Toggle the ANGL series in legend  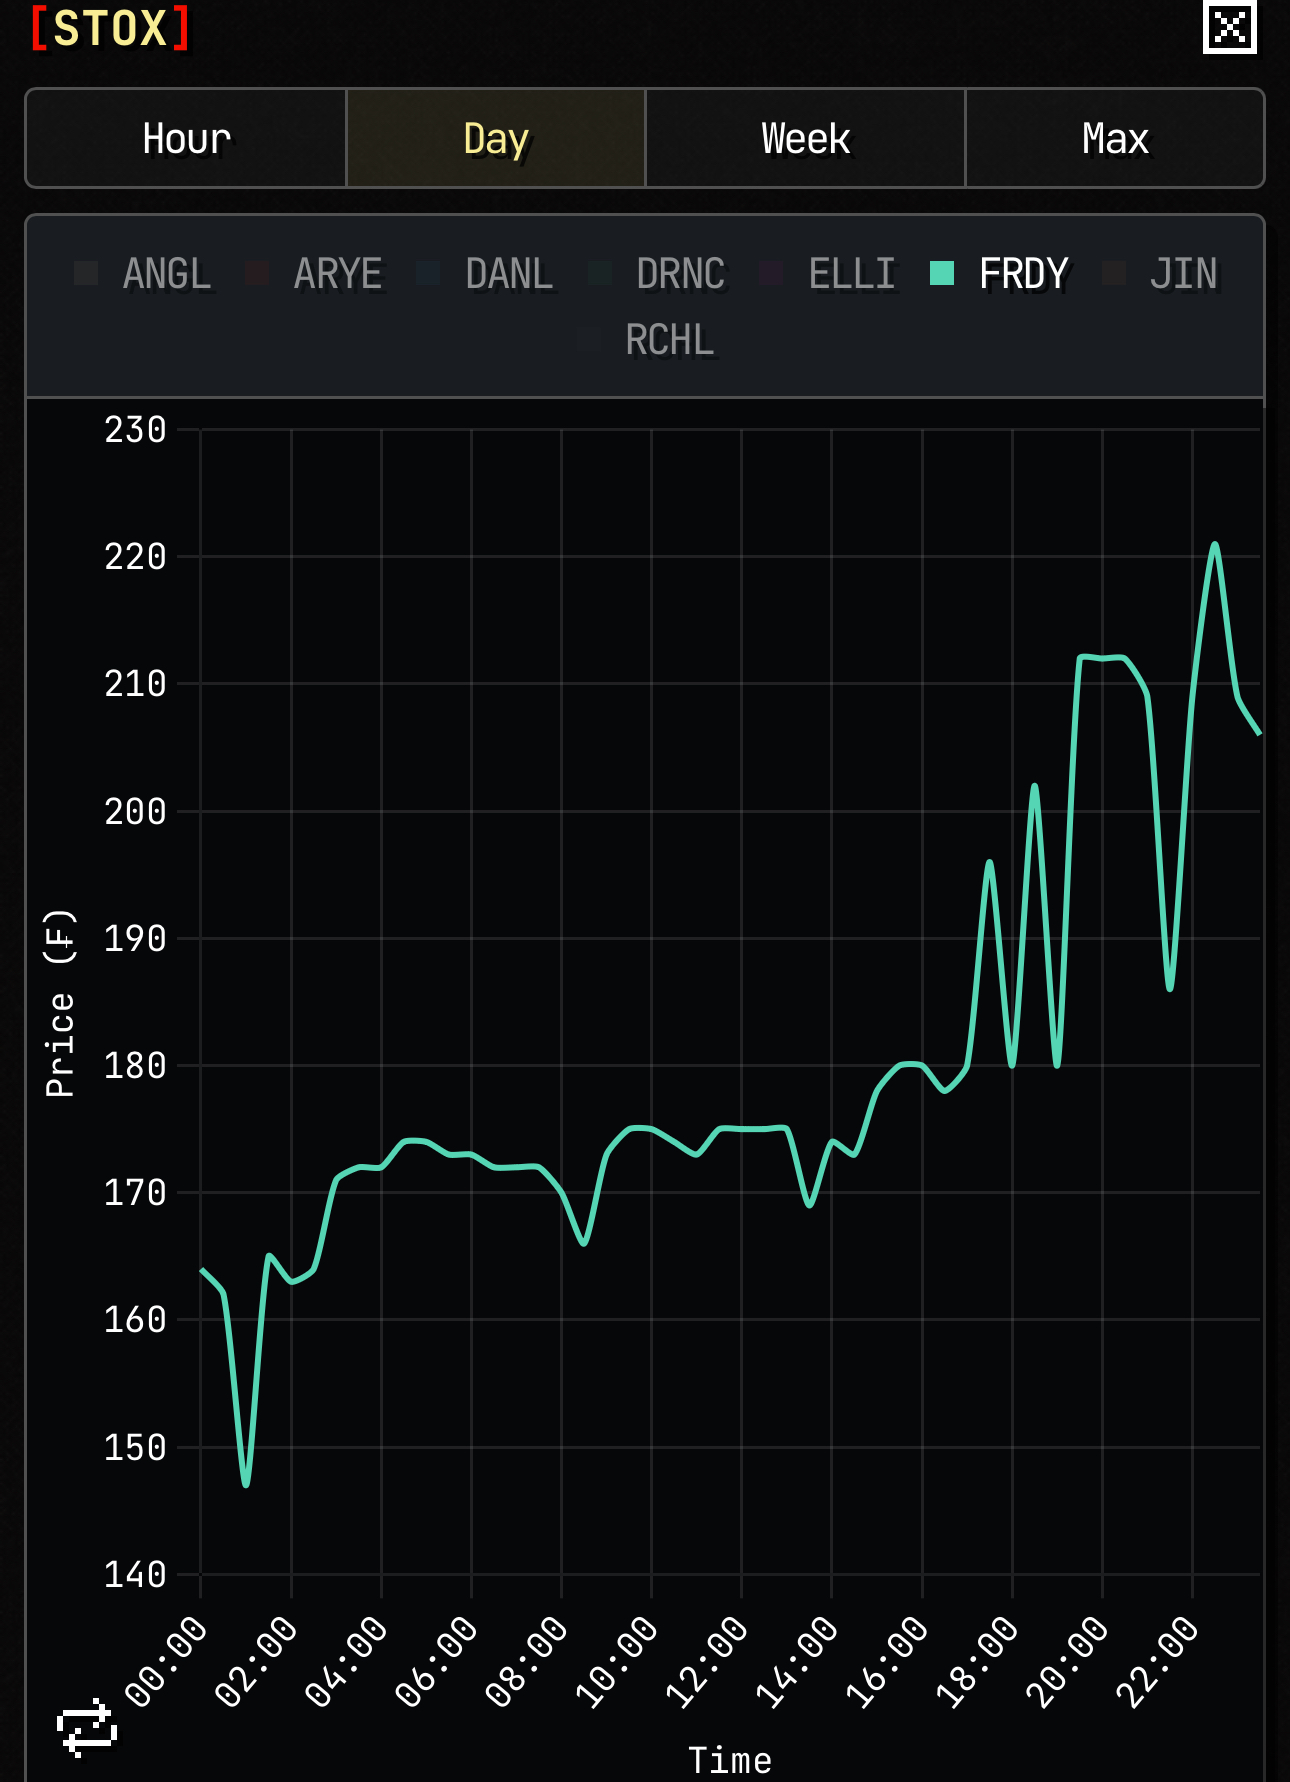tap(143, 273)
